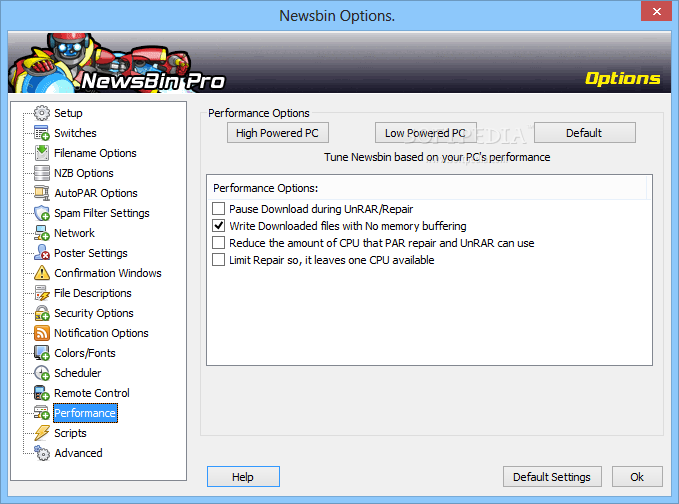Close the Newsbin Options window

(656, 11)
